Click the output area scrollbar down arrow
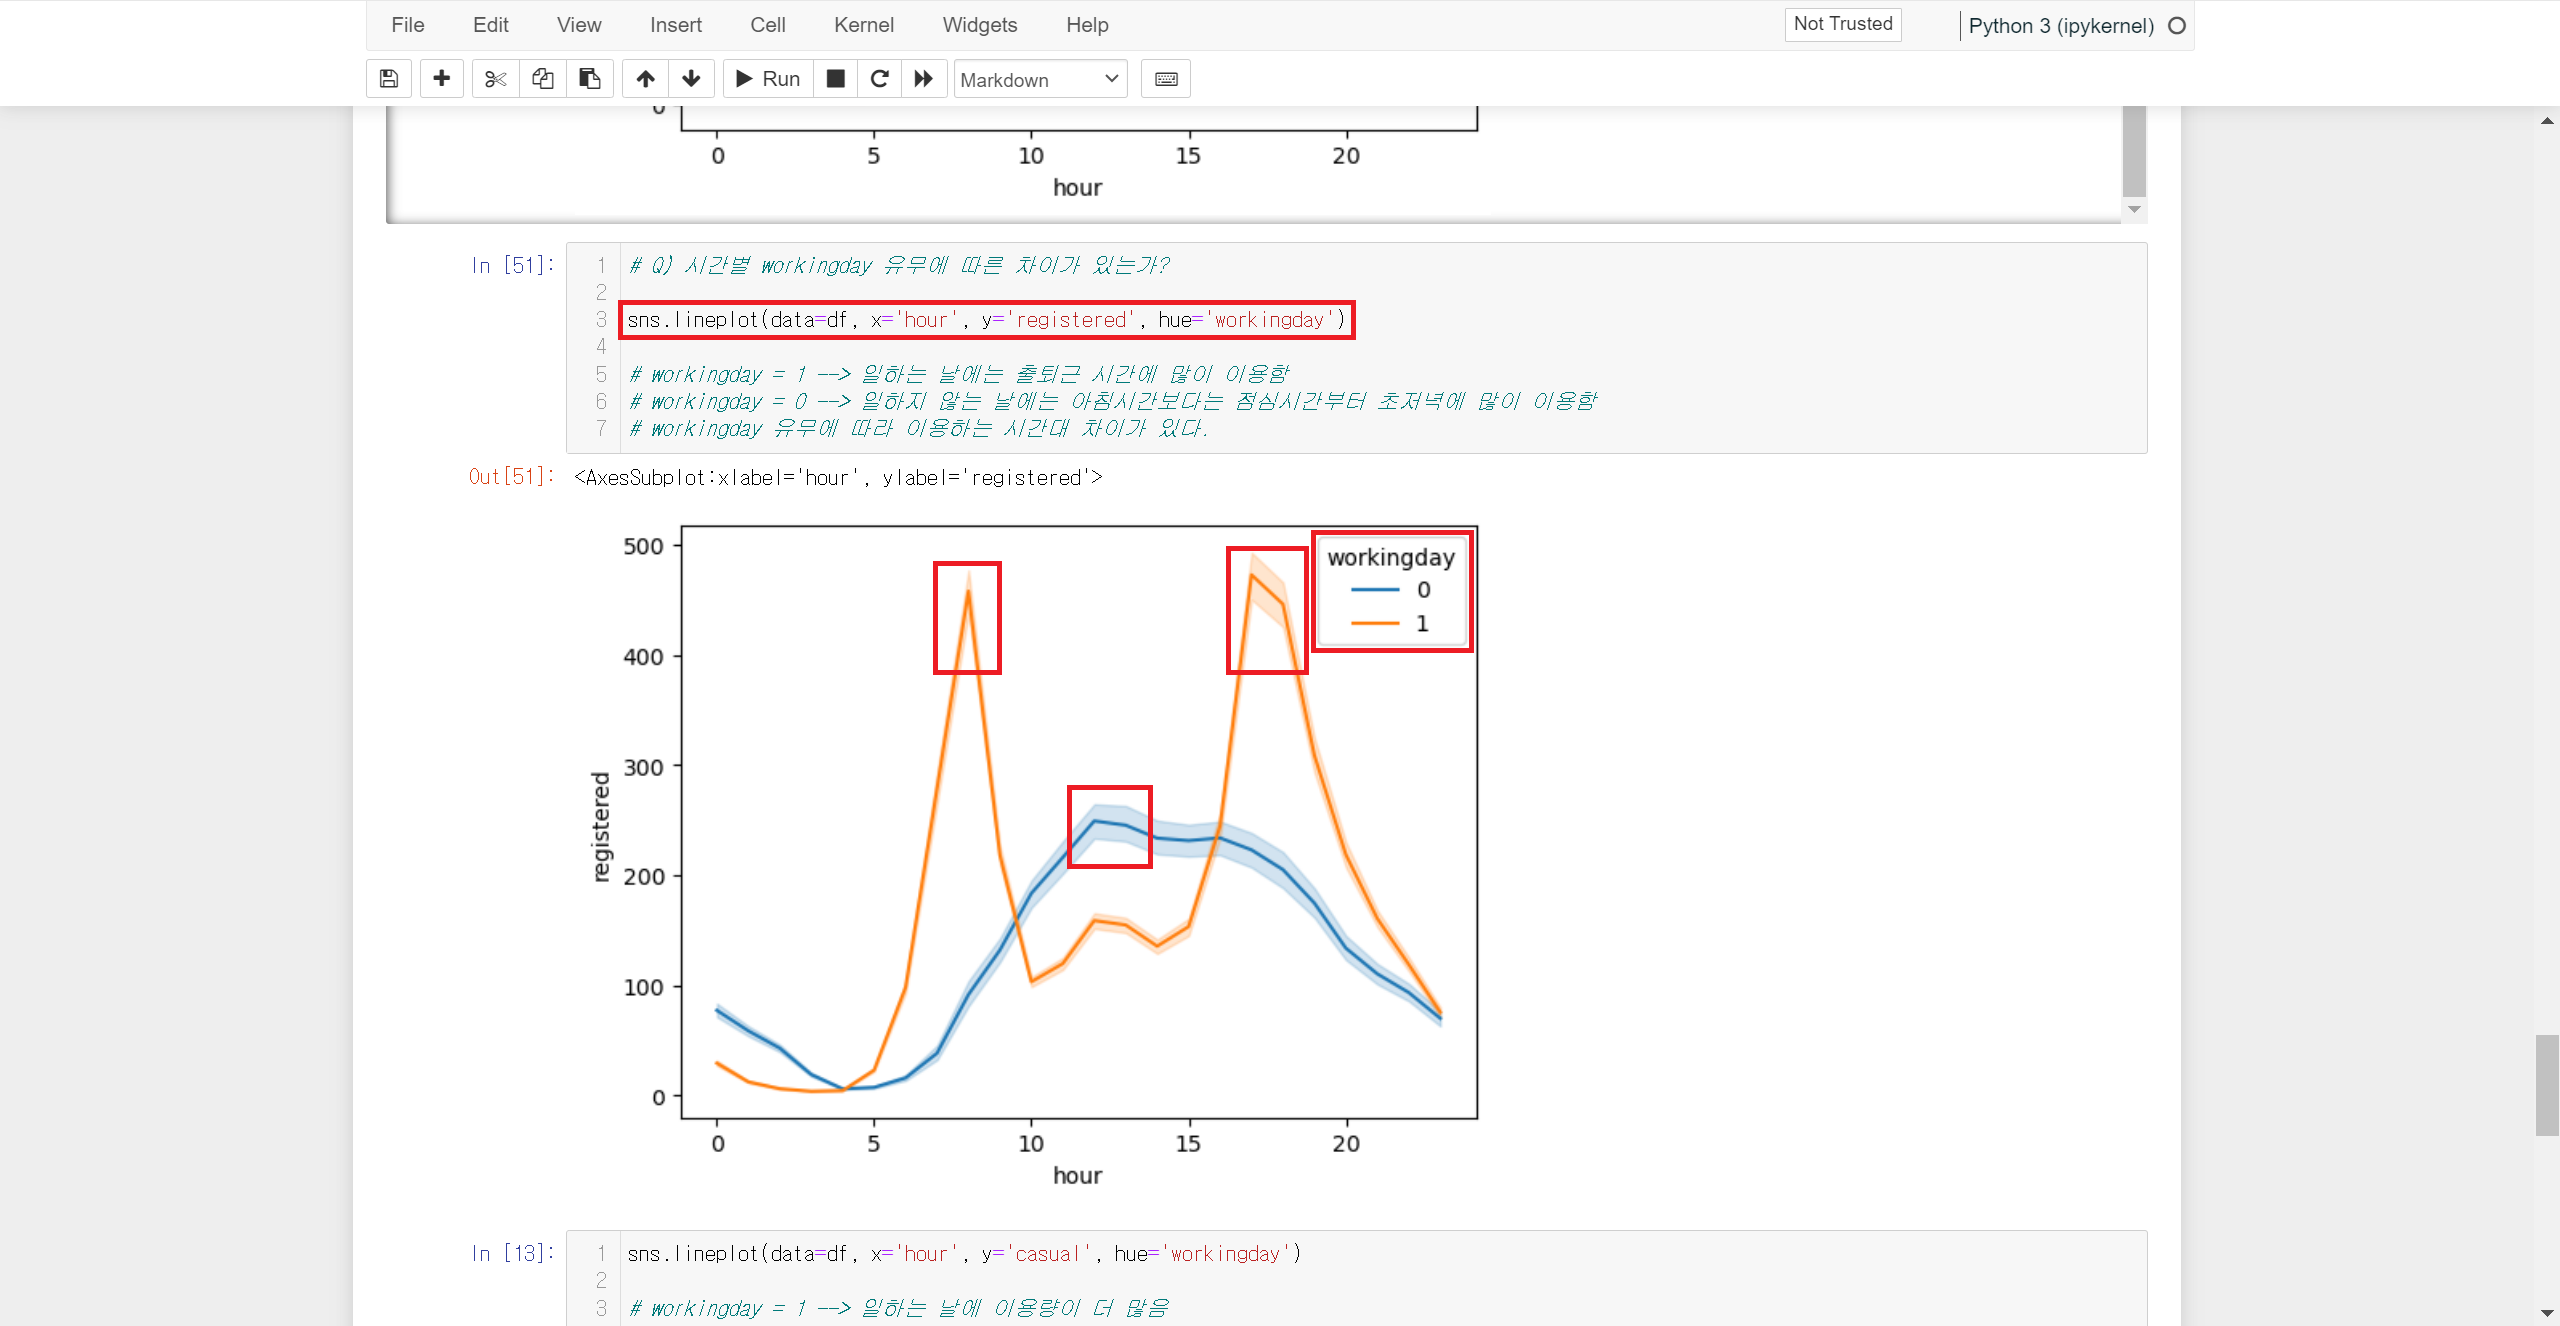The width and height of the screenshot is (2560, 1326). tap(2134, 210)
